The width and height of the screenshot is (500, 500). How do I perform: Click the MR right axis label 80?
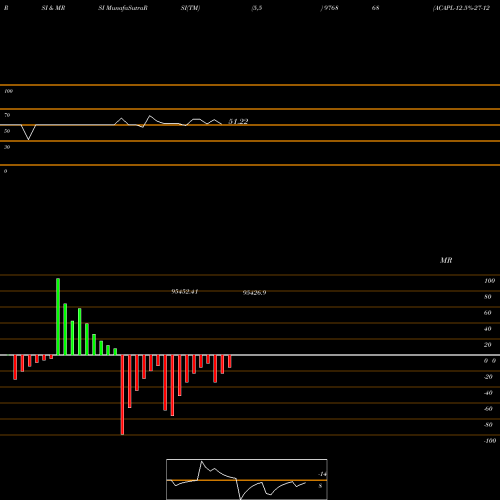pos(488,297)
